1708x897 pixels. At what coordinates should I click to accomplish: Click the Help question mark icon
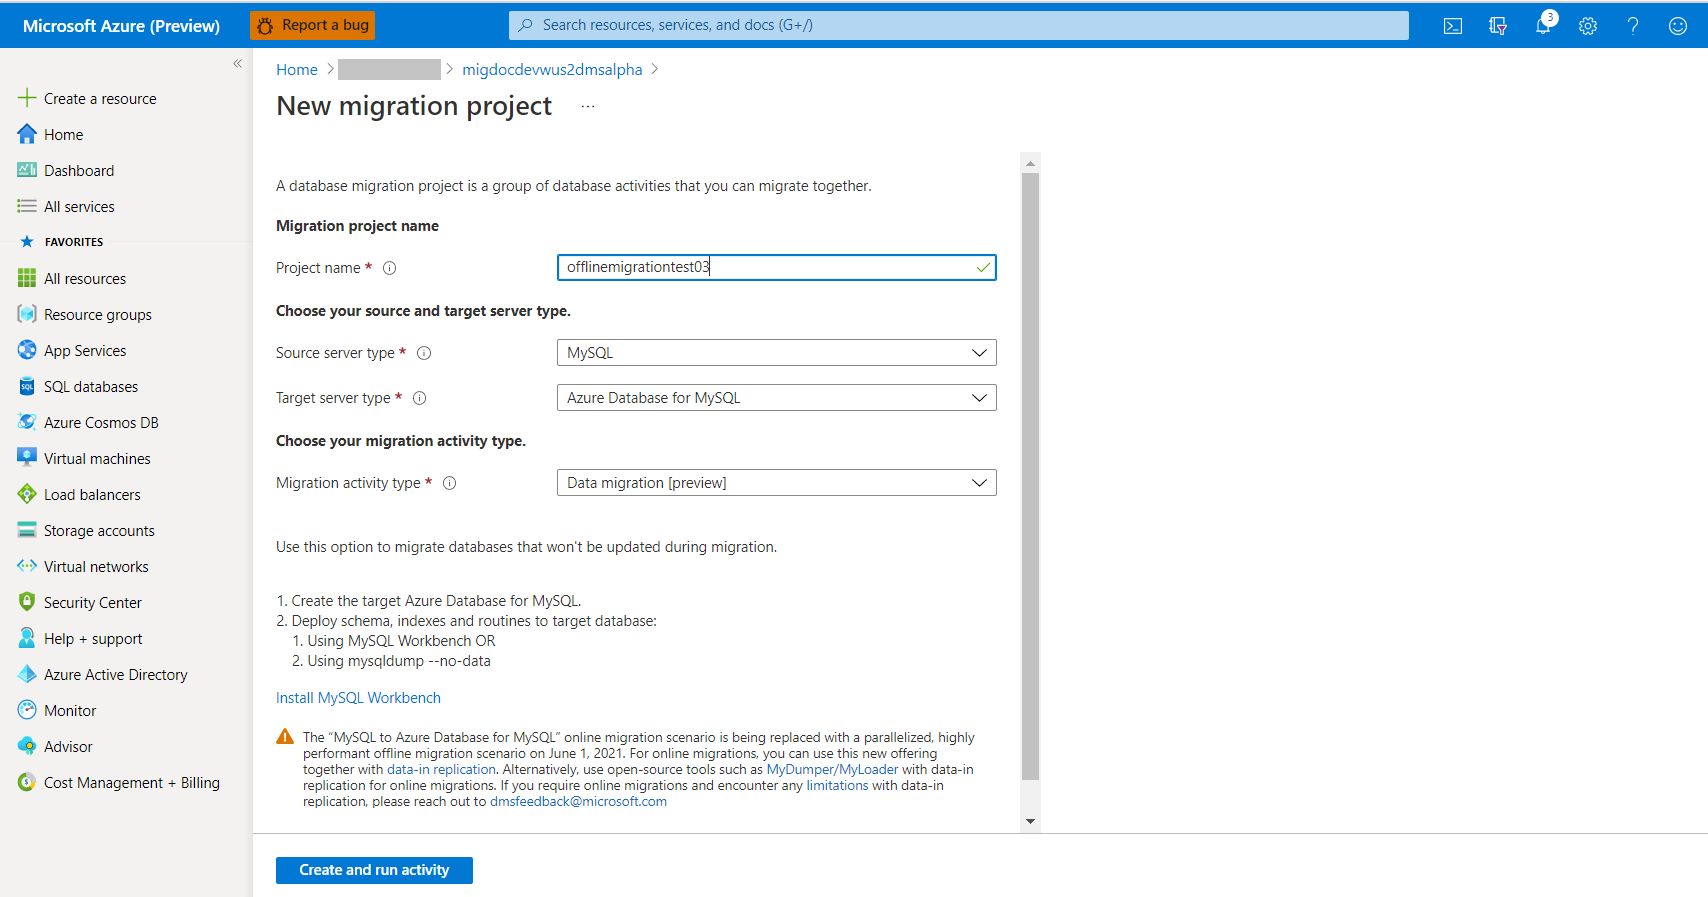click(1633, 26)
